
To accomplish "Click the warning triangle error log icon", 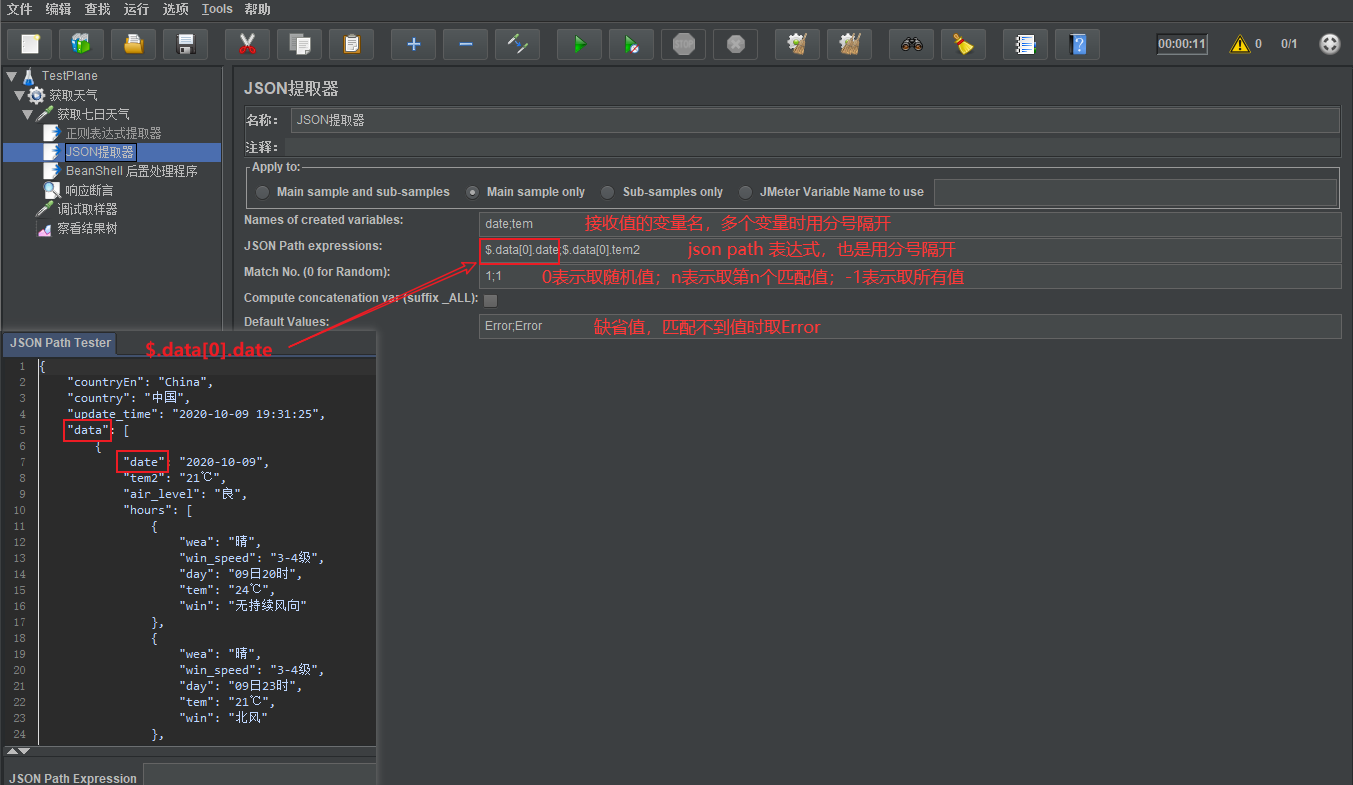I will [1240, 44].
